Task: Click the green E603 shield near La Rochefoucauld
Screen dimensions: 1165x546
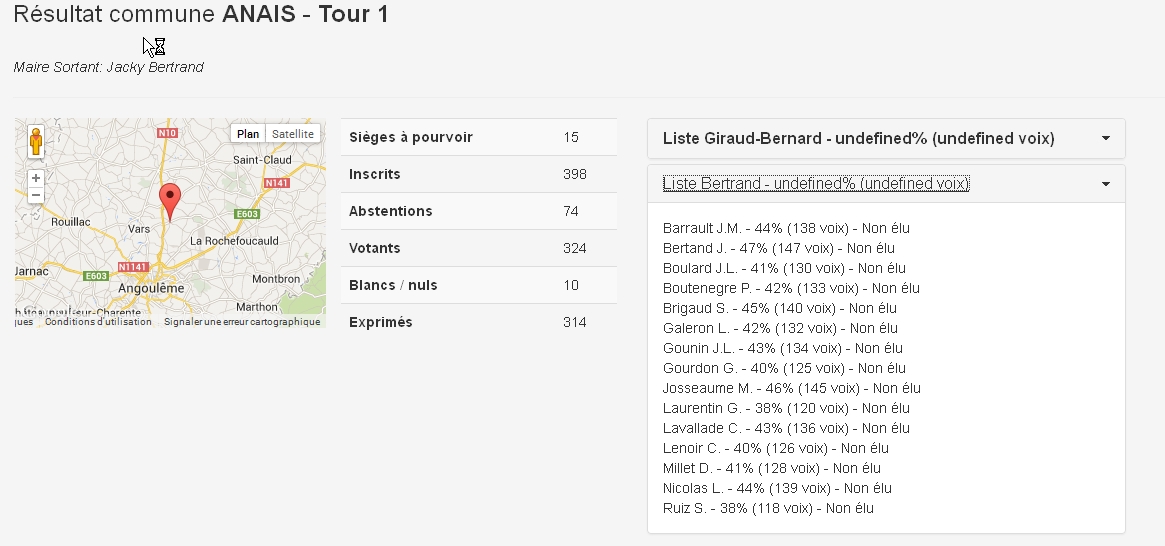Action: coord(247,213)
